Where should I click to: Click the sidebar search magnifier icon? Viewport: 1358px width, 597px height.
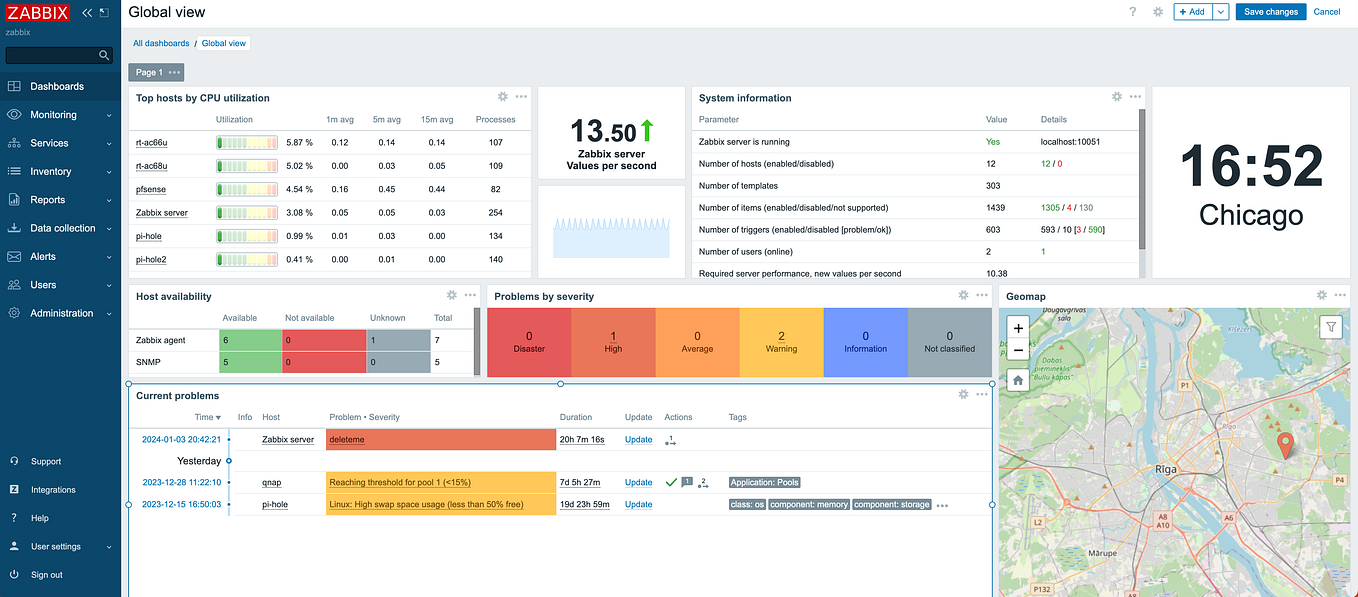coord(104,55)
